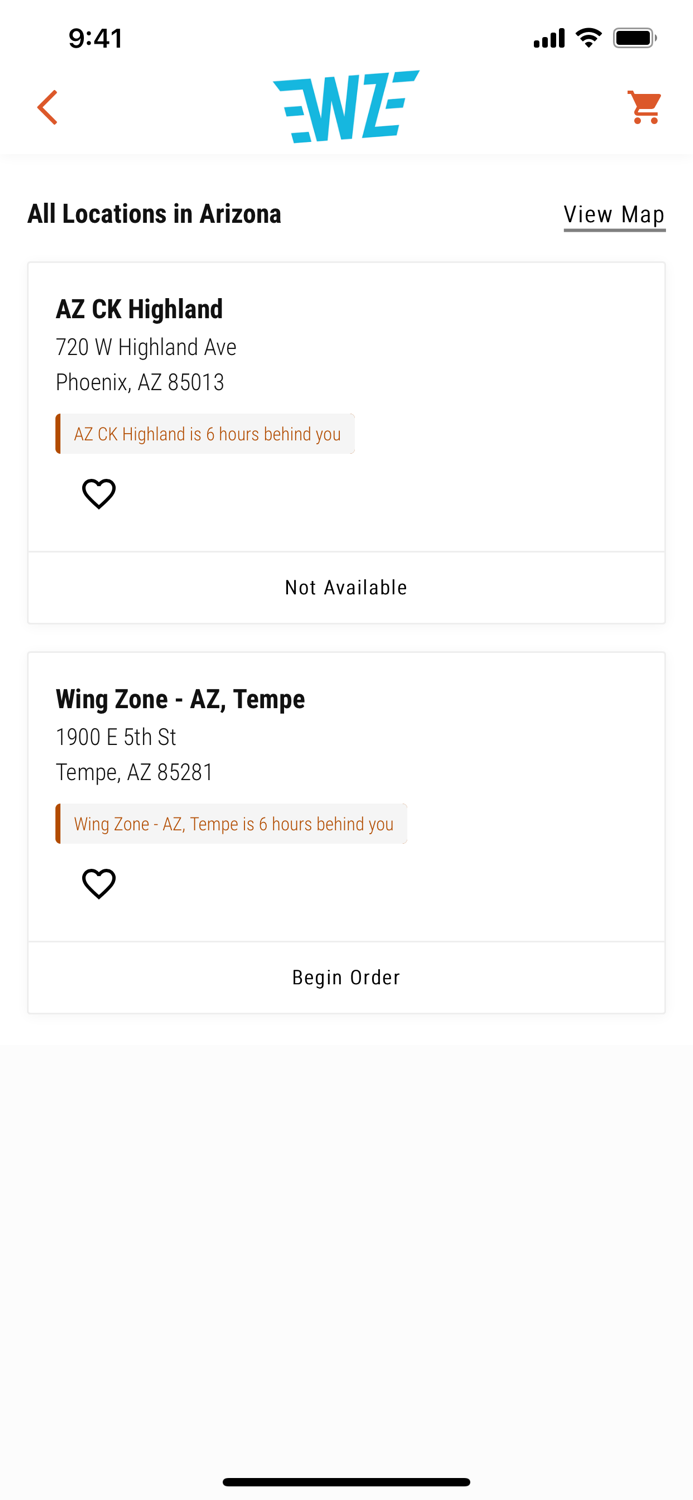The height and width of the screenshot is (1500, 693).
Task: Tap the All Locations in Arizona heading
Action: point(155,214)
